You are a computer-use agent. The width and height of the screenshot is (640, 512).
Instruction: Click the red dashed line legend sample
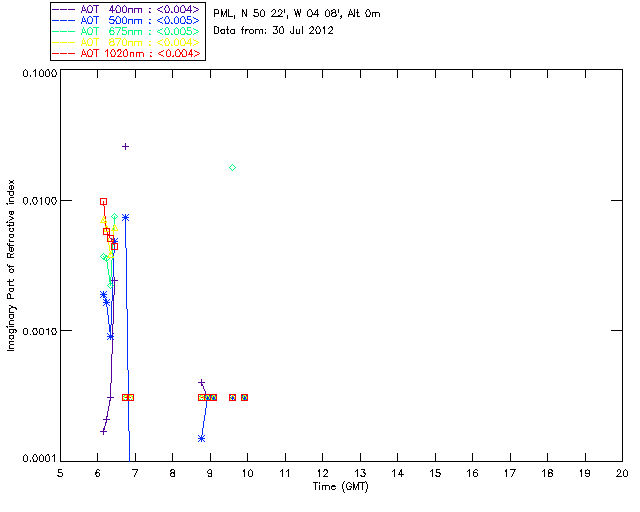tap(64, 53)
